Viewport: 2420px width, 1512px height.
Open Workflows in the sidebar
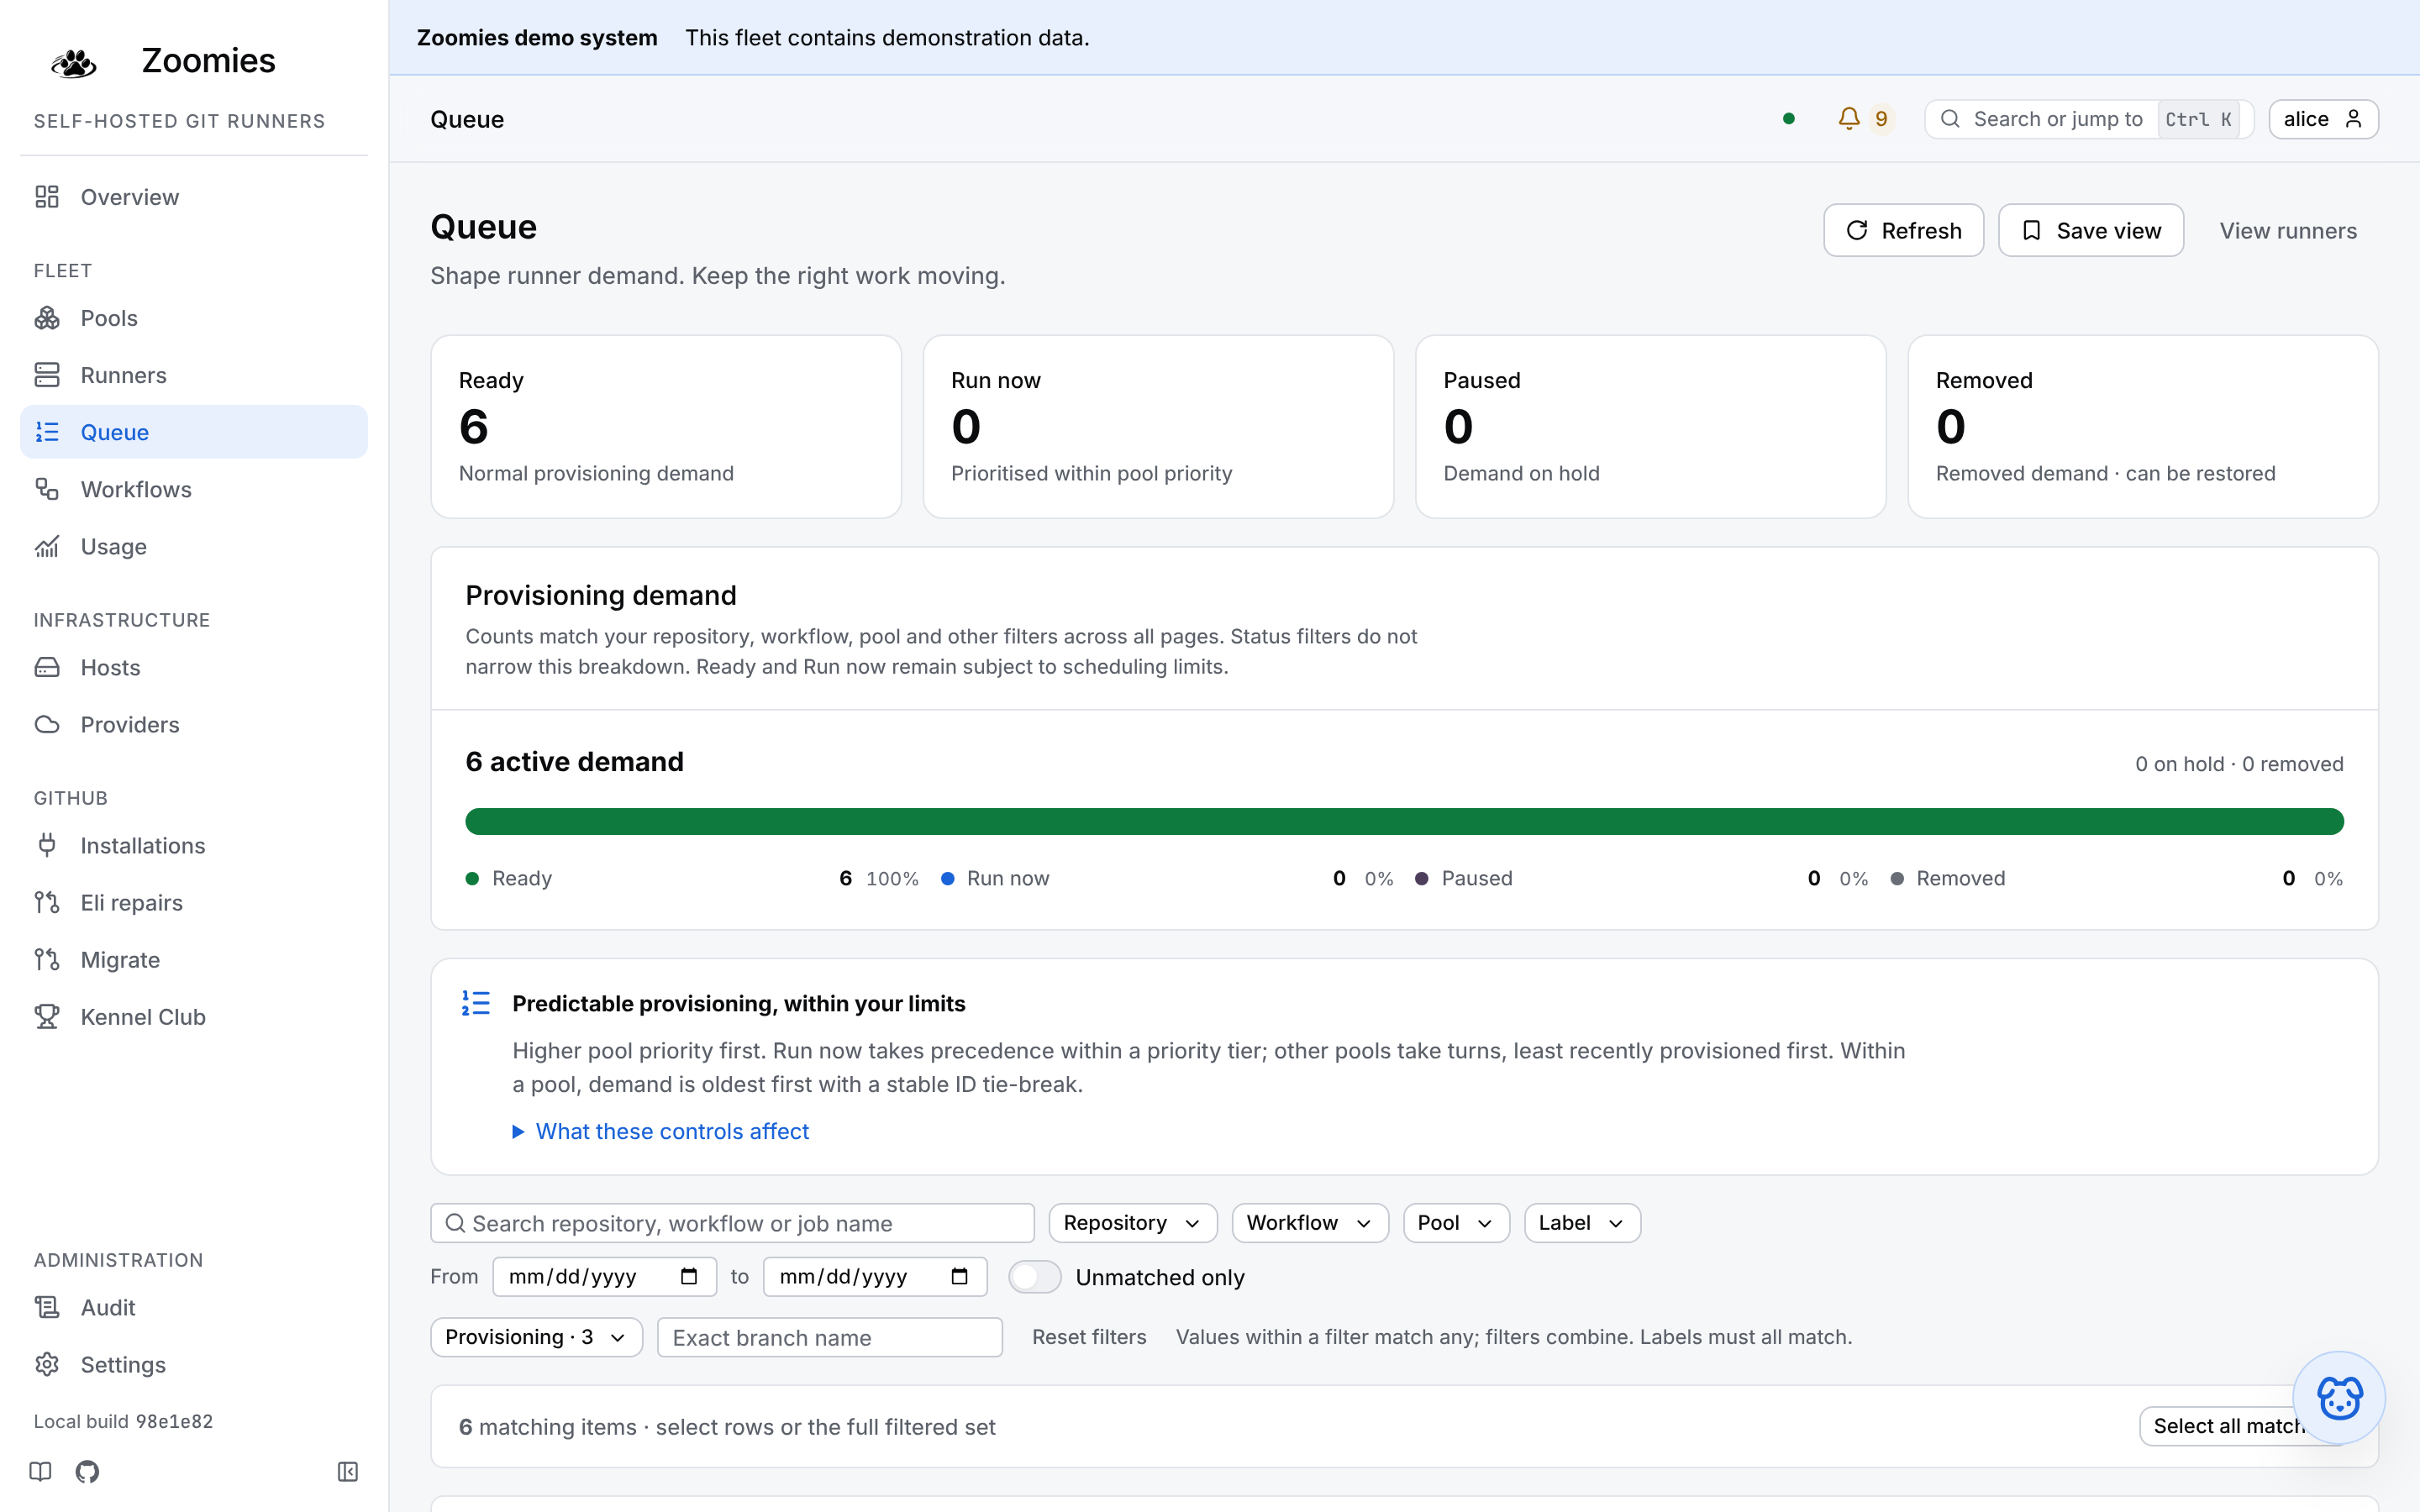pyautogui.click(x=194, y=489)
